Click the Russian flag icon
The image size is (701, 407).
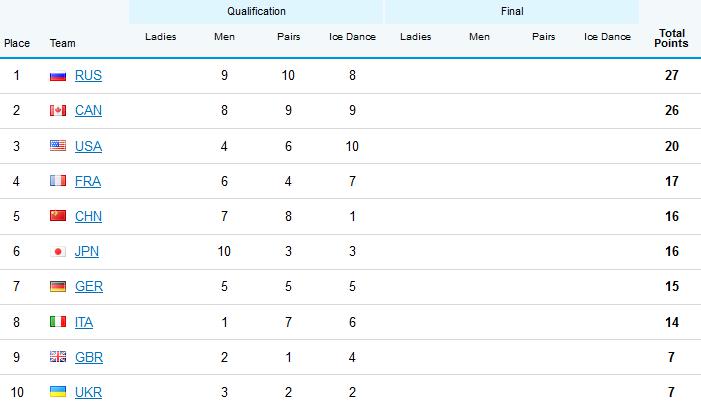57,76
